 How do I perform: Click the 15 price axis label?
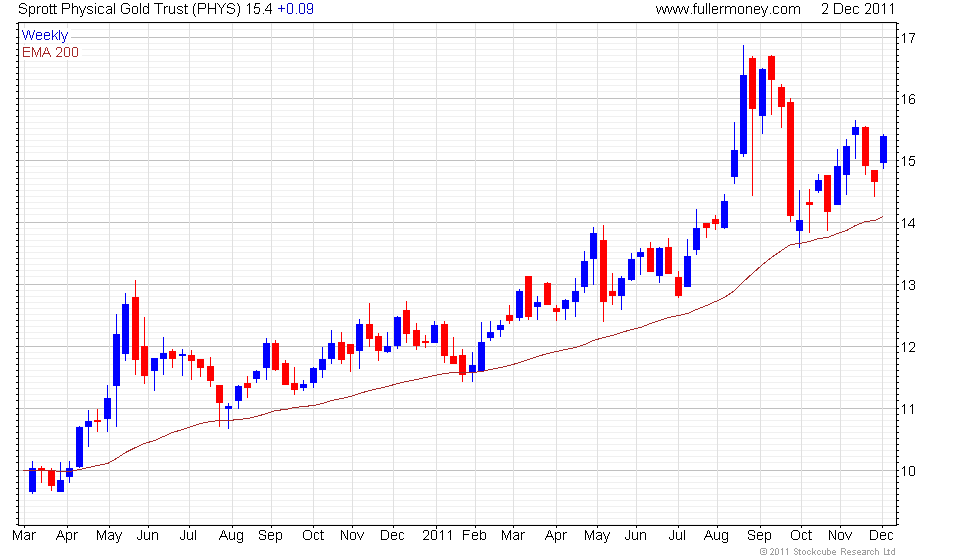[x=908, y=161]
